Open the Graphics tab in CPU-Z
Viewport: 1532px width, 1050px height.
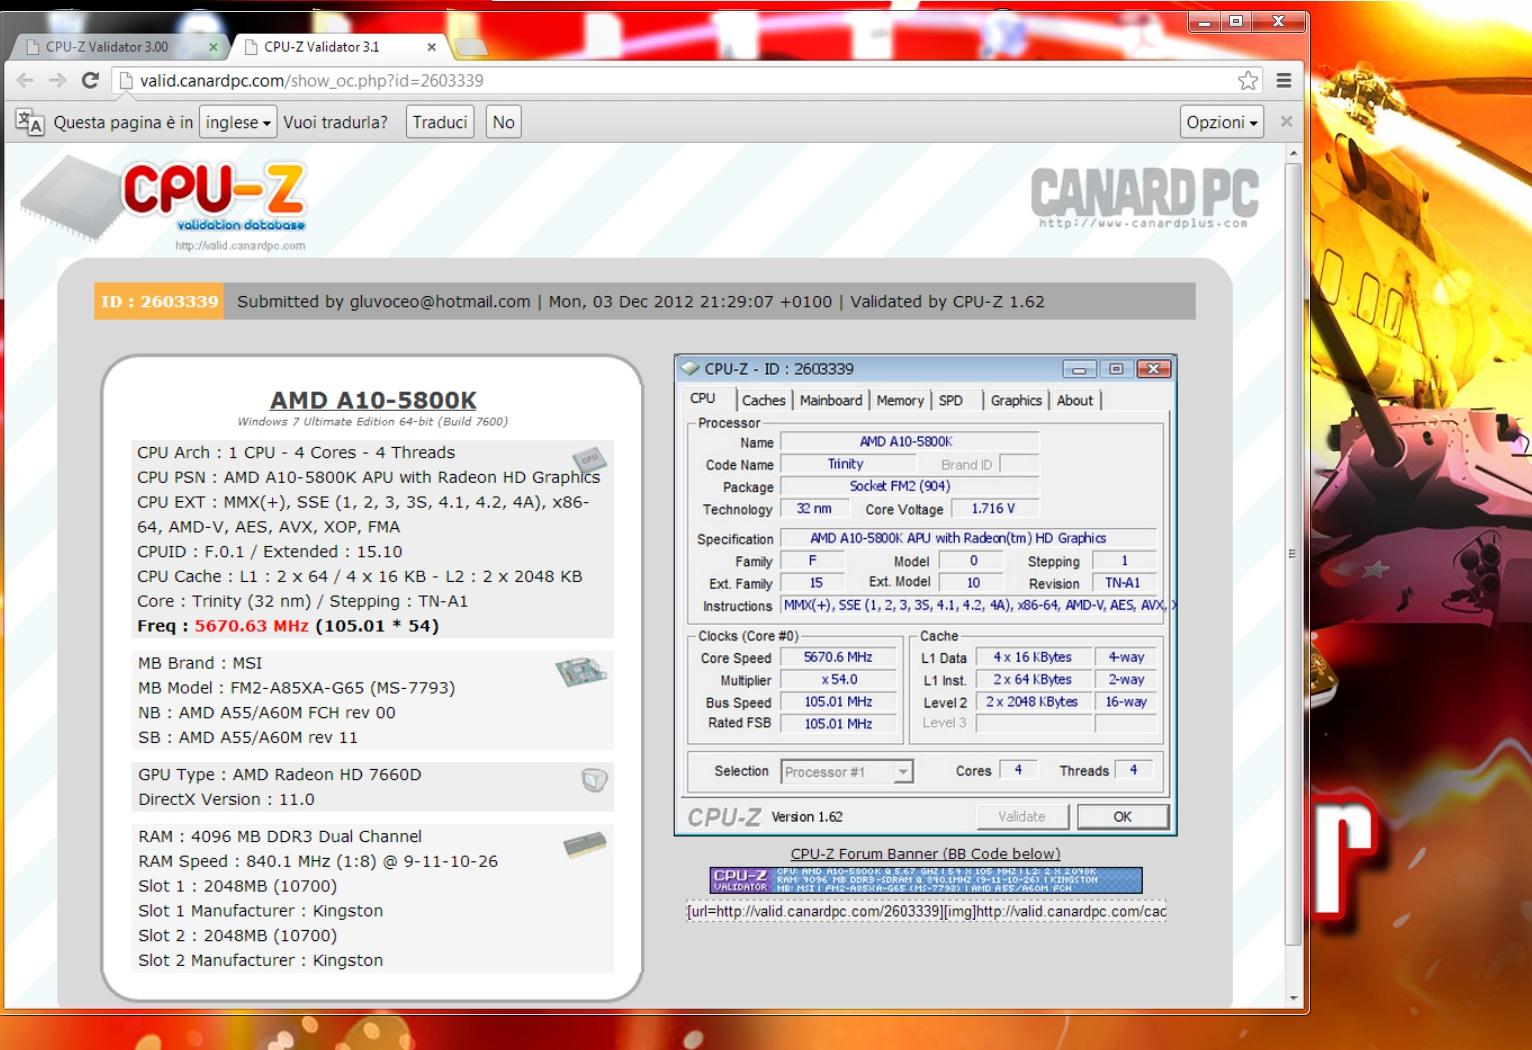click(1016, 400)
